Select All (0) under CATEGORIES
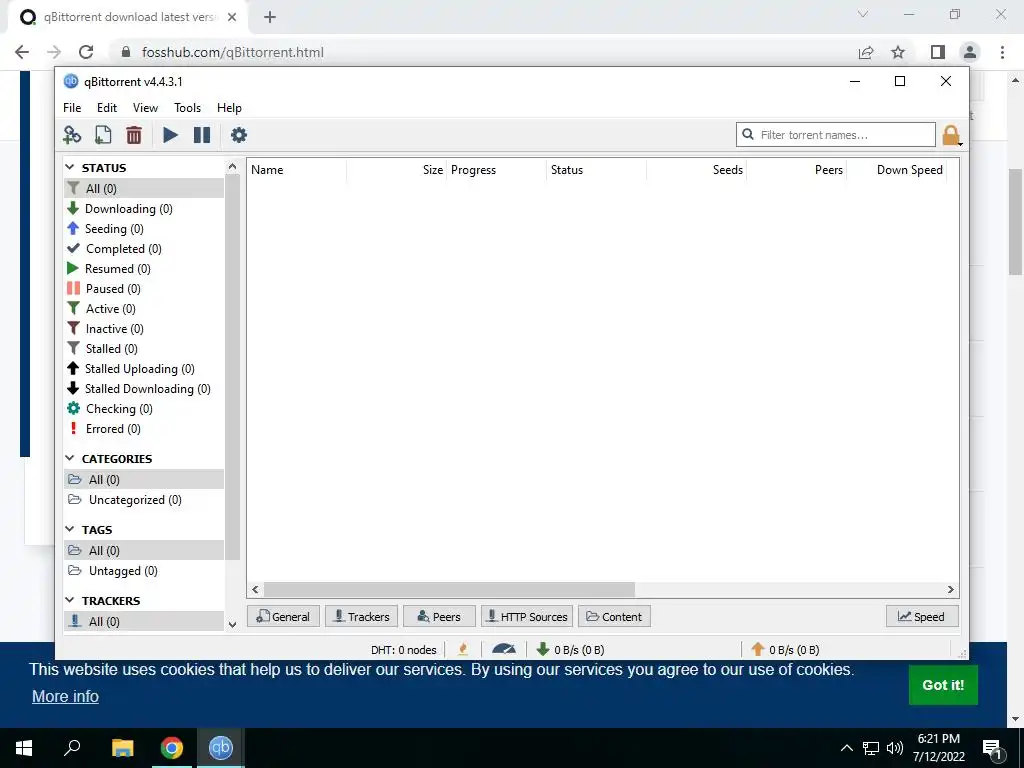The image size is (1024, 768). coord(144,479)
